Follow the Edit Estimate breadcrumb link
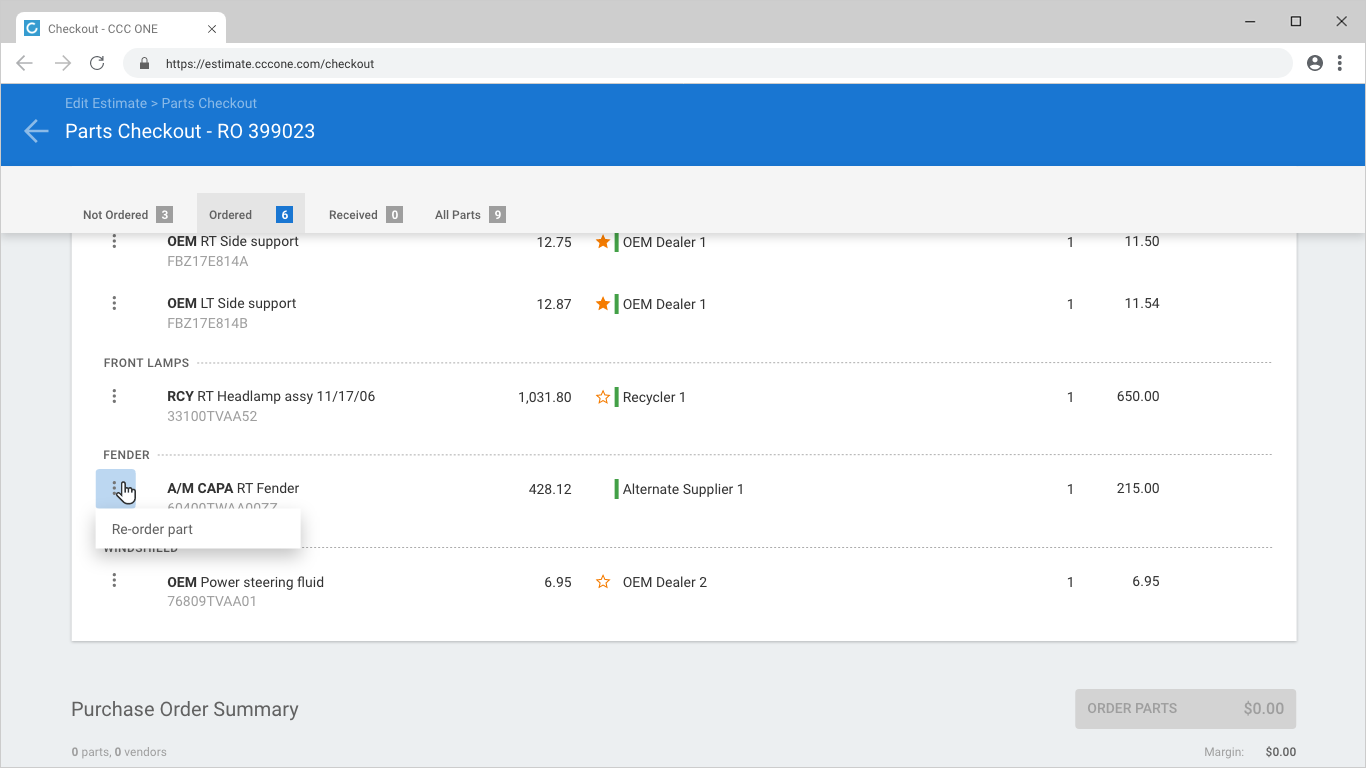Image resolution: width=1366 pixels, height=768 pixels. pos(106,103)
